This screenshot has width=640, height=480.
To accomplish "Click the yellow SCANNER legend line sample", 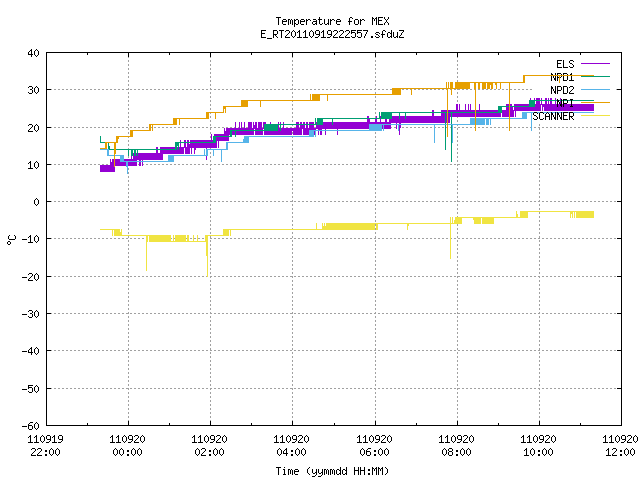I will [x=595, y=116].
